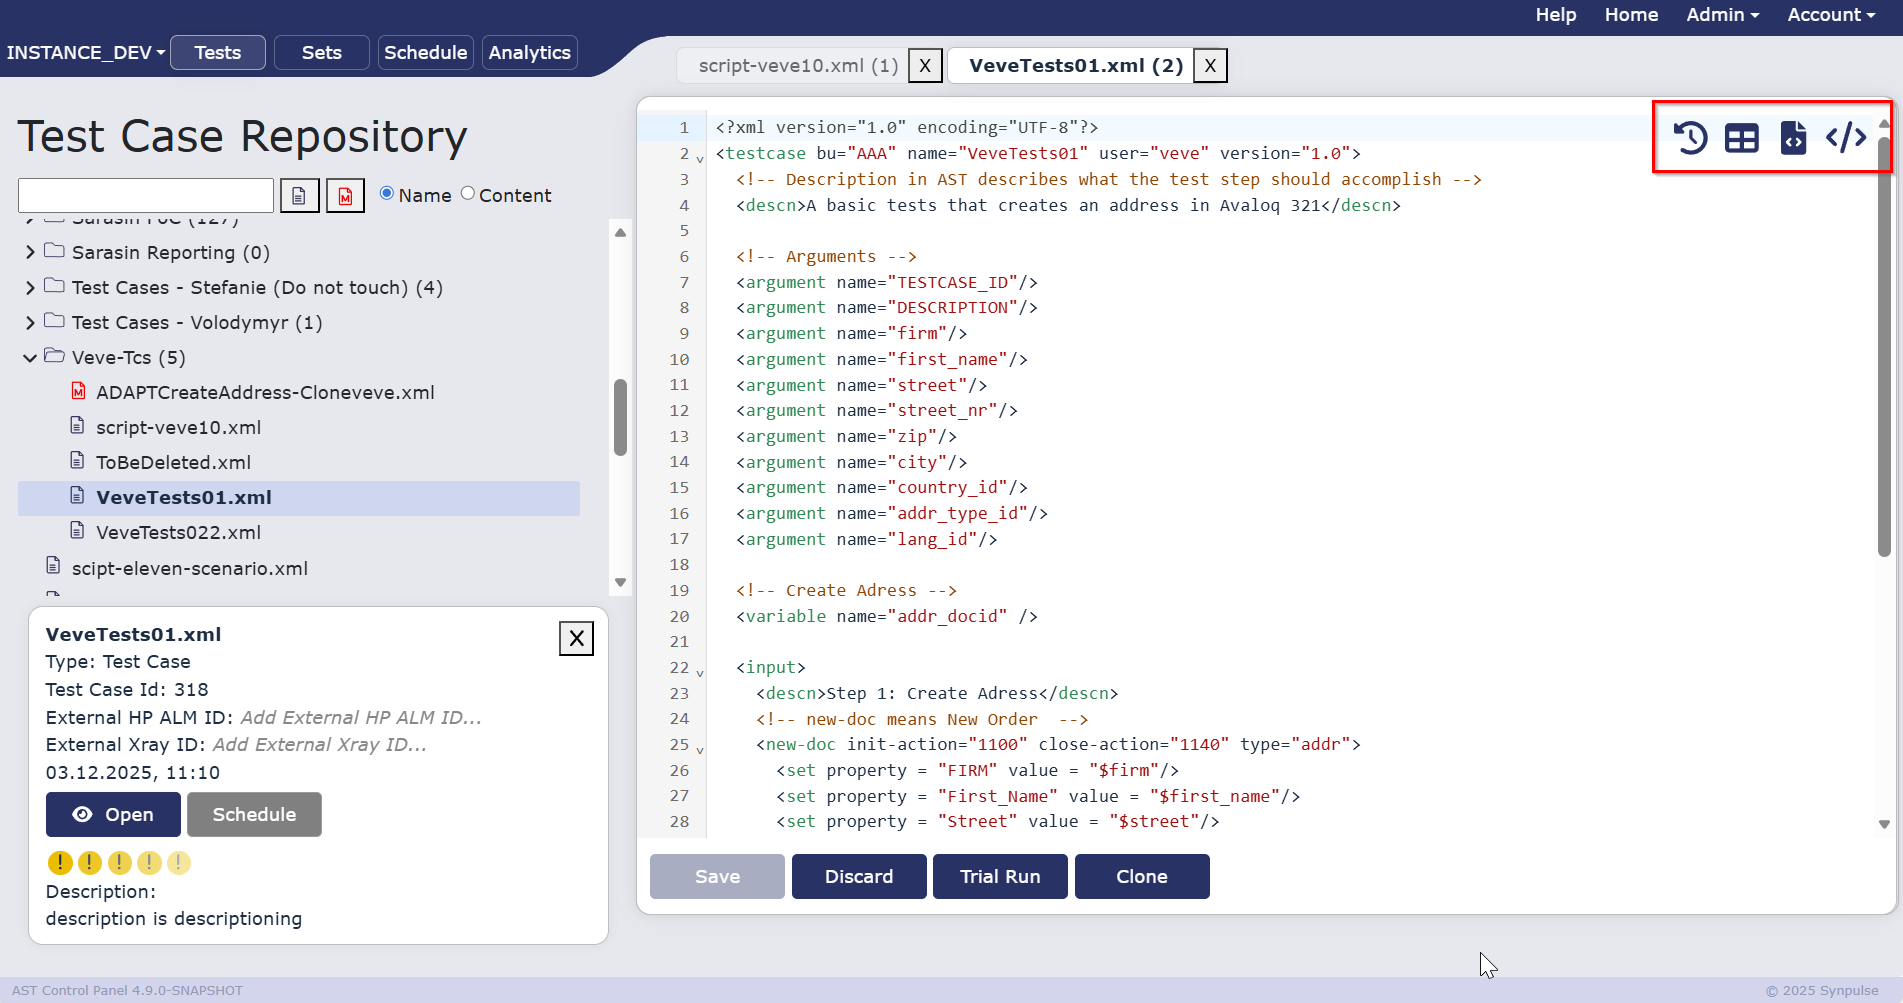Screen dimensions: 1903x1003
Task: Open the INSTANCE_DEV dropdown
Action: pyautogui.click(x=86, y=53)
